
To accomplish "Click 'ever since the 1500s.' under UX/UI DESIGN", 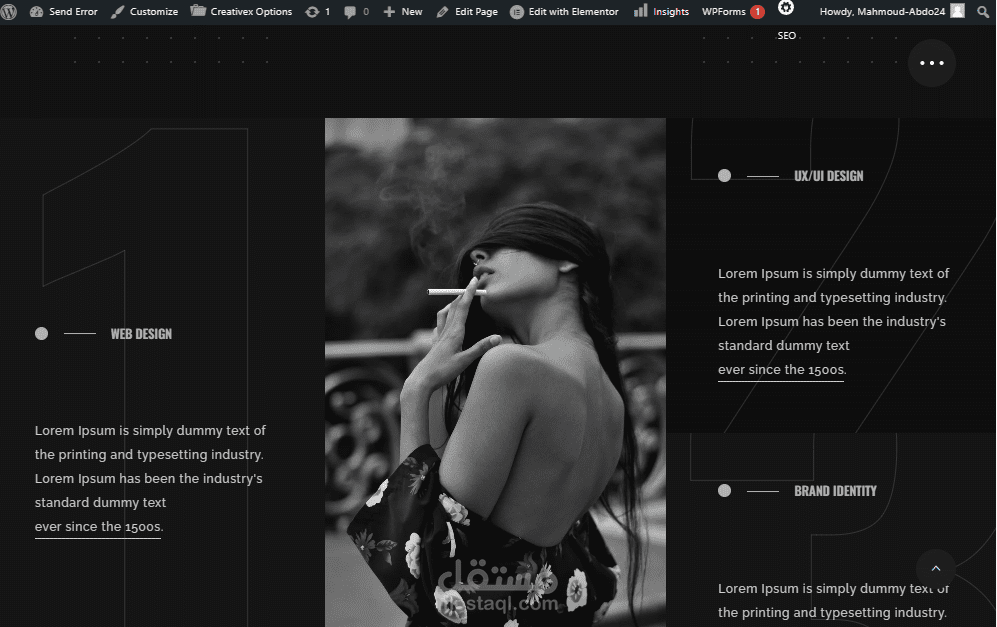I will [782, 369].
